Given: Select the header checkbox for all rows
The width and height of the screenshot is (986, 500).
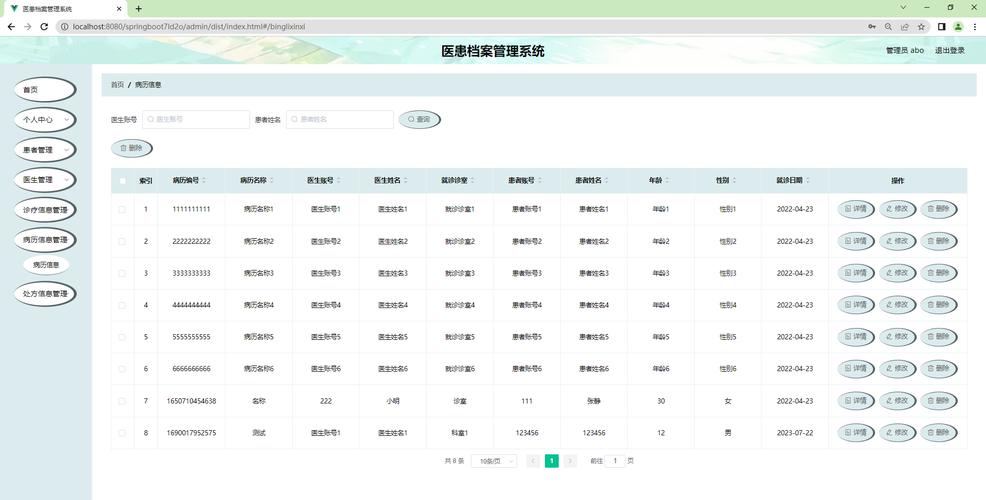Looking at the screenshot, I should pyautogui.click(x=122, y=181).
